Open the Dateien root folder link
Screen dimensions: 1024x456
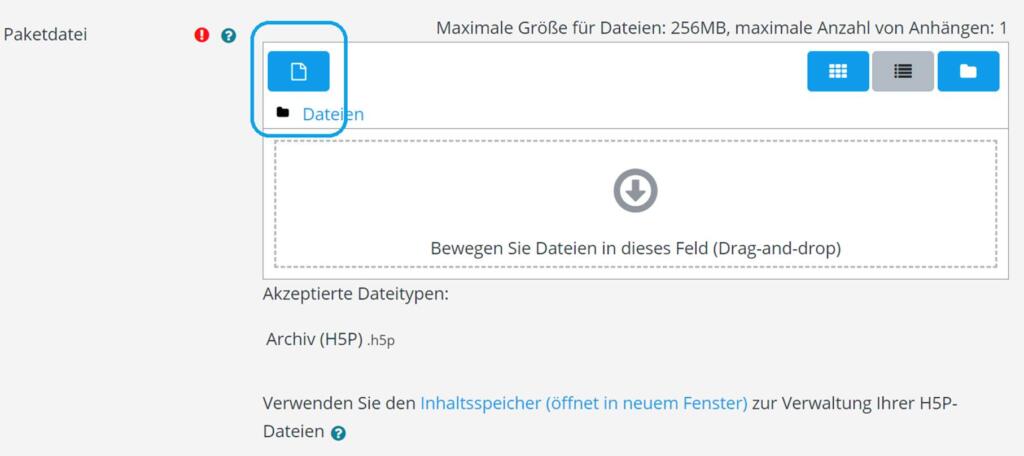click(333, 114)
